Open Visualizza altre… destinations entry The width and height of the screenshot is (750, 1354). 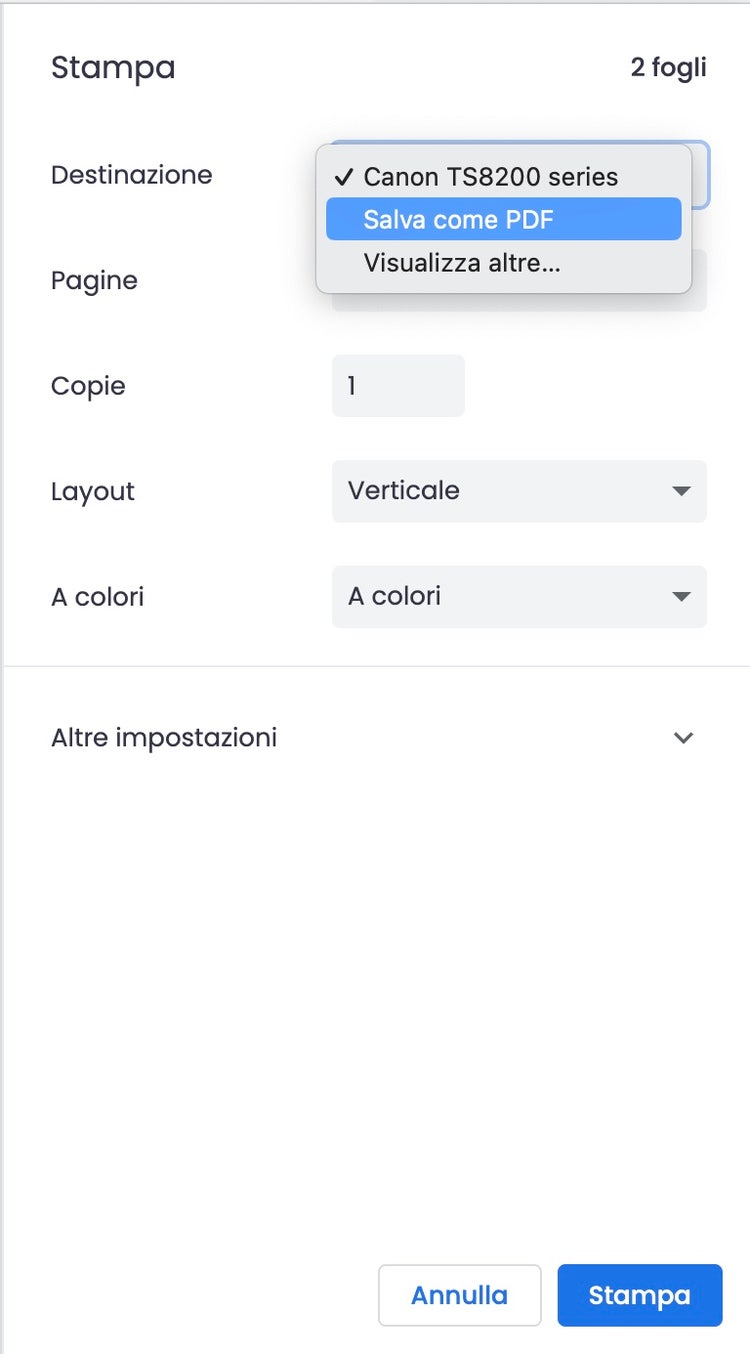[x=461, y=264]
